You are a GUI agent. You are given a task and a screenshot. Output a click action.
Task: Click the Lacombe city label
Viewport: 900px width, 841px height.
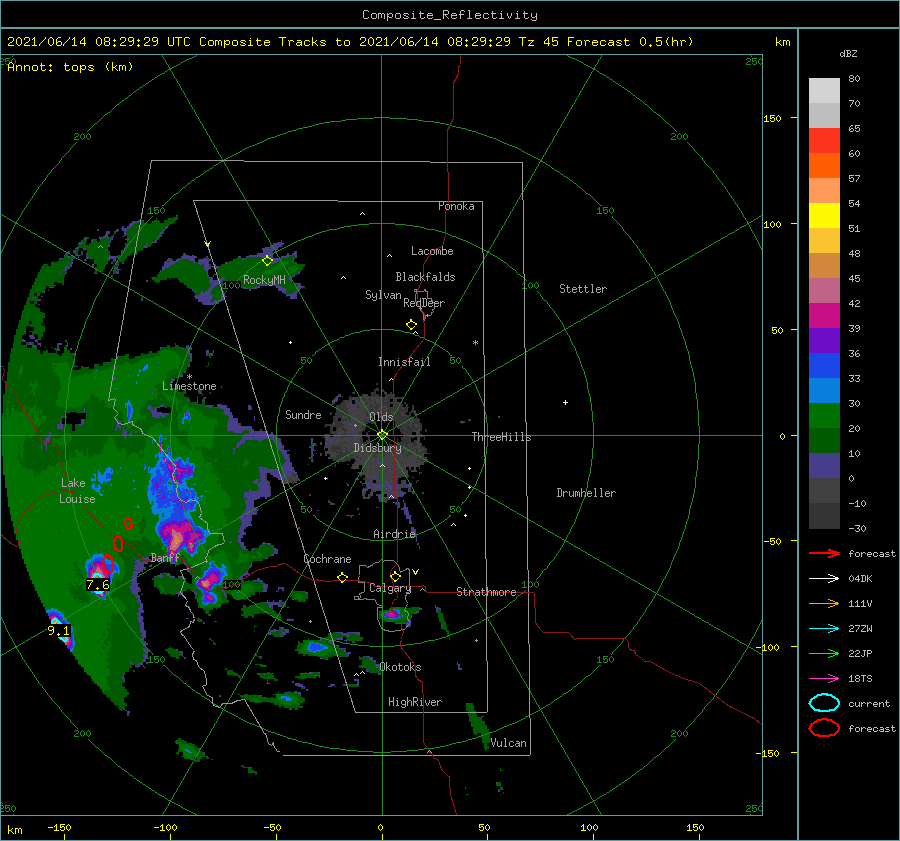[x=432, y=251]
